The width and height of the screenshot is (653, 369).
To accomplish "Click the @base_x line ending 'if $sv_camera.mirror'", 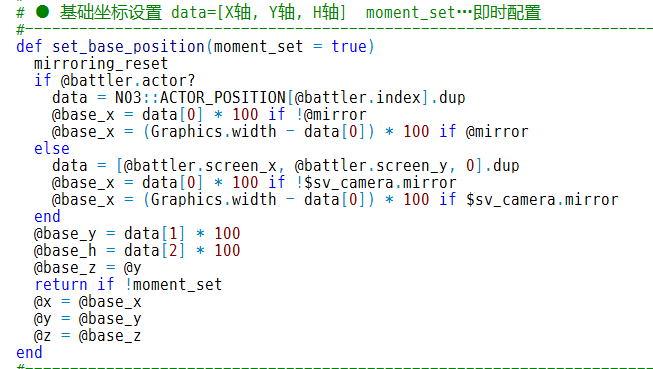I will coord(335,200).
